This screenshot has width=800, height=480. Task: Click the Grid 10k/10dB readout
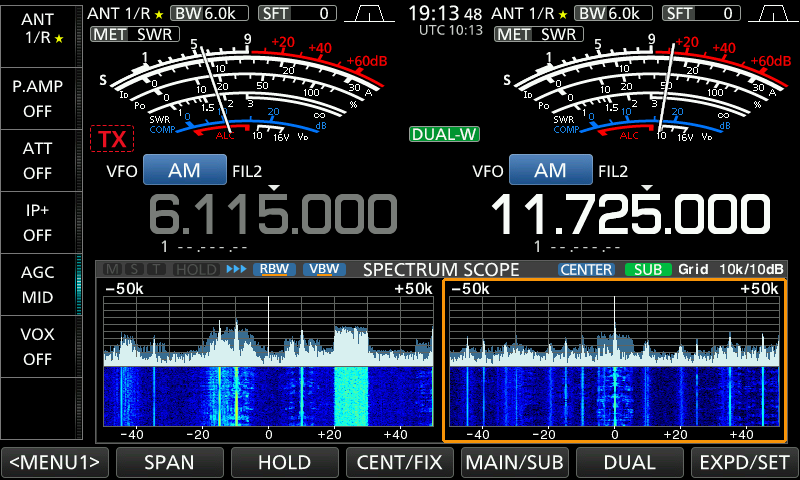[731, 269]
